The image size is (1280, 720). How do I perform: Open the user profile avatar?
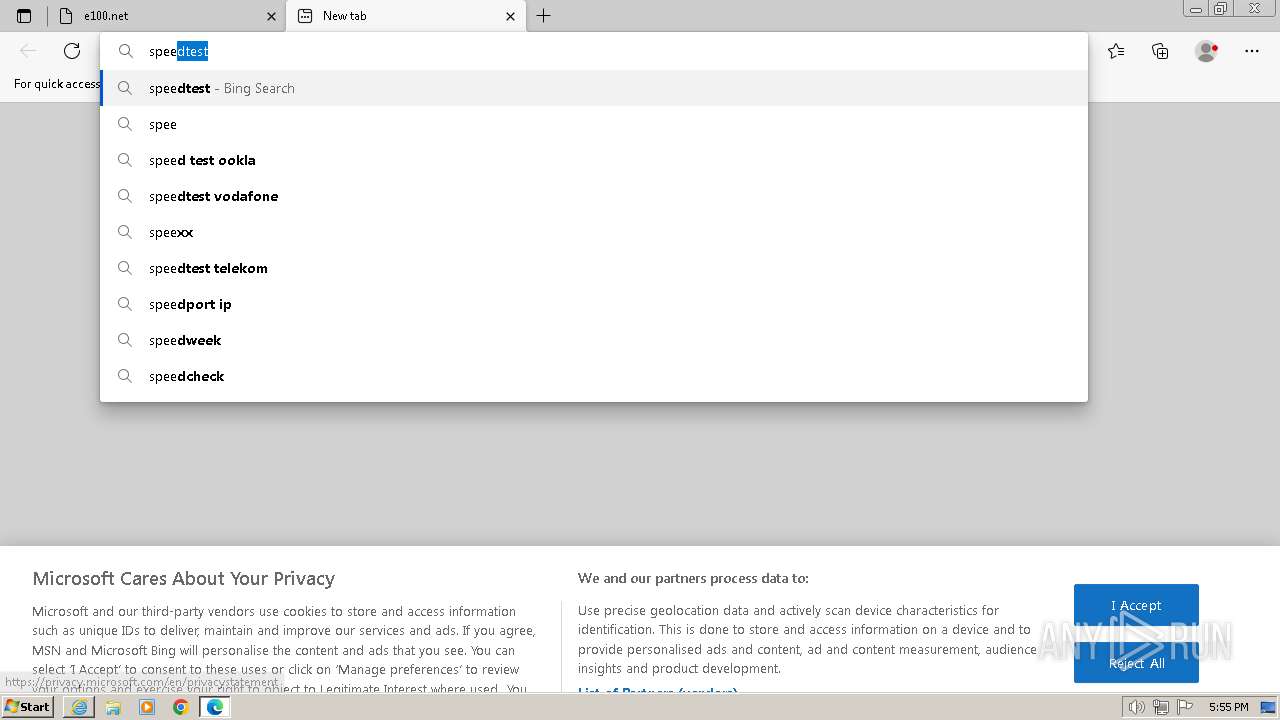click(x=1206, y=51)
